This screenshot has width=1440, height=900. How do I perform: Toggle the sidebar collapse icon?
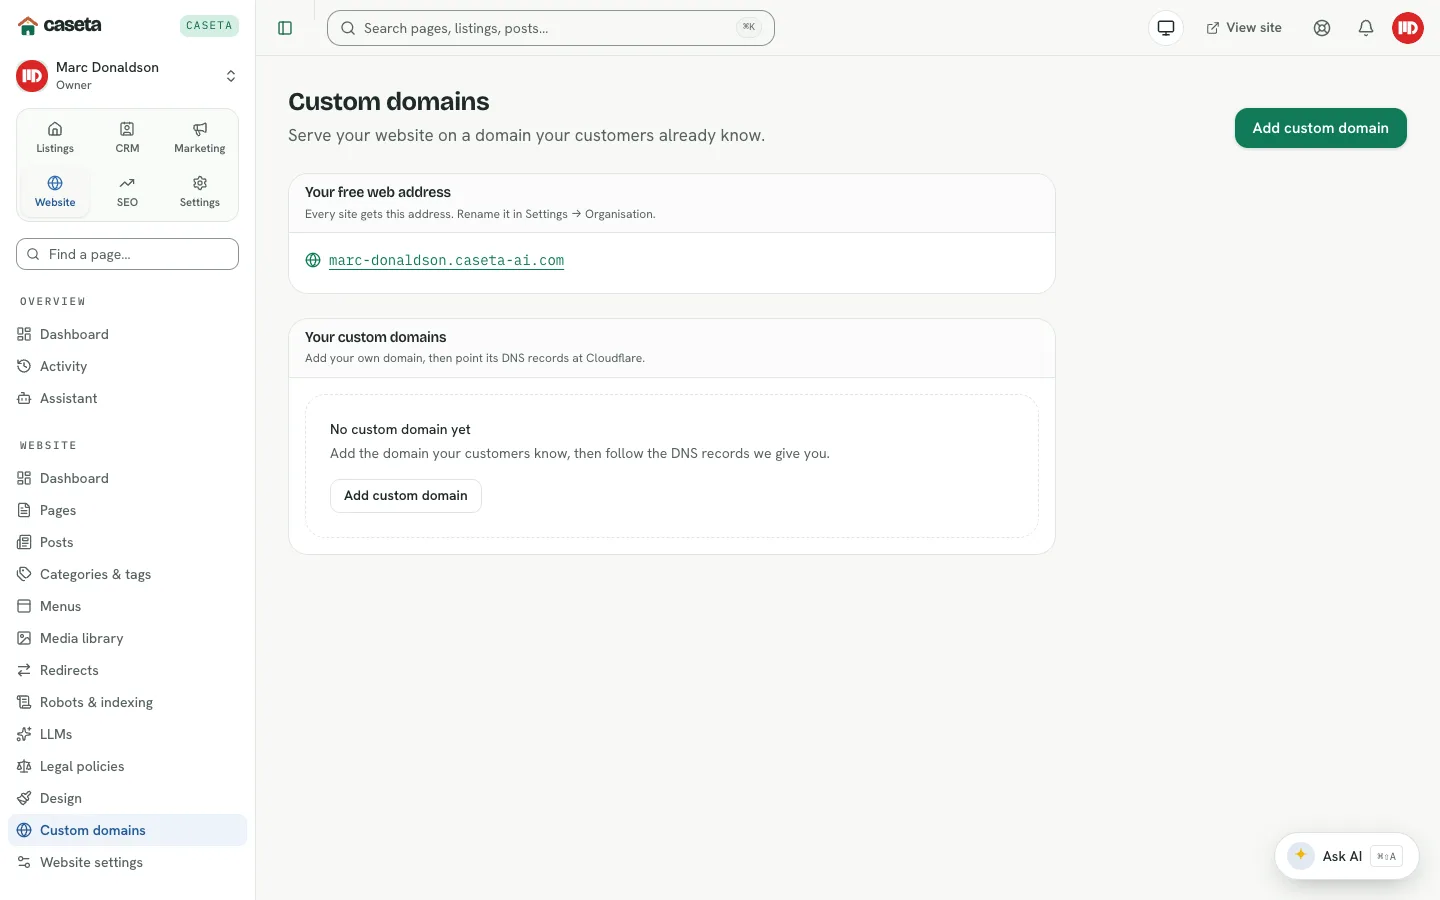tap(285, 28)
